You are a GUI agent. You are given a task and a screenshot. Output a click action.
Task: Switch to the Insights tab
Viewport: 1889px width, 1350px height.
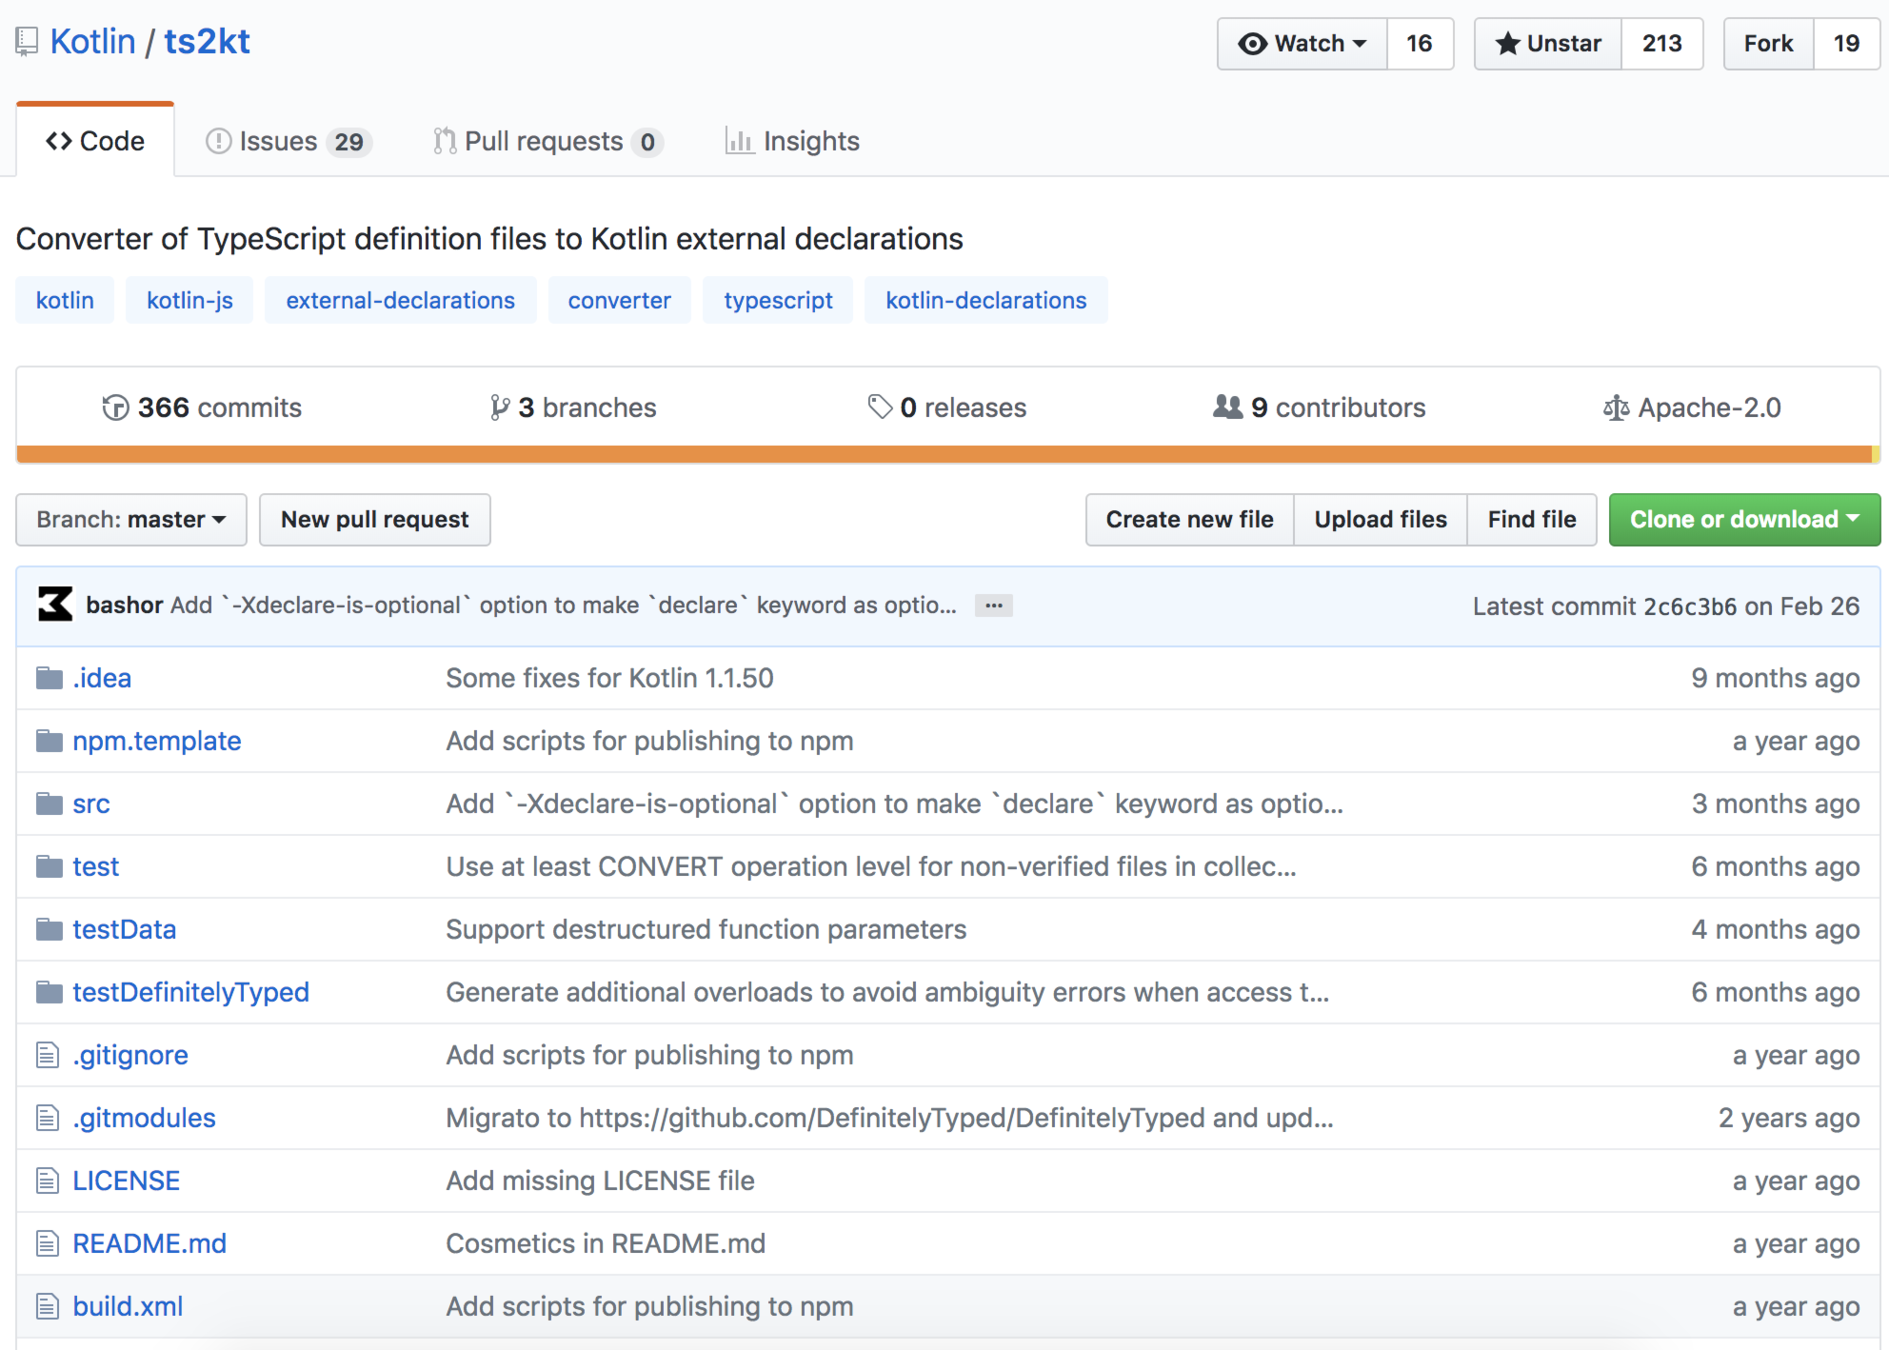792,141
